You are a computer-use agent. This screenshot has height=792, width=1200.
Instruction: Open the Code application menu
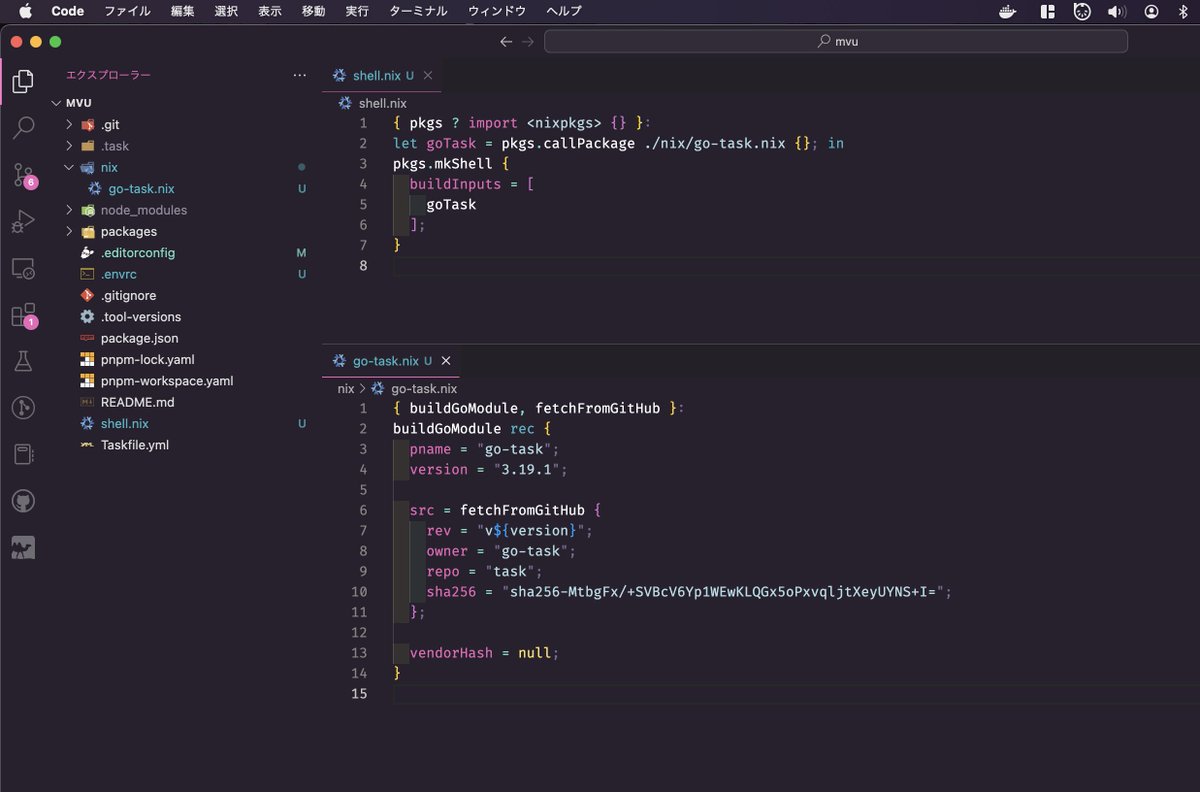(x=68, y=11)
